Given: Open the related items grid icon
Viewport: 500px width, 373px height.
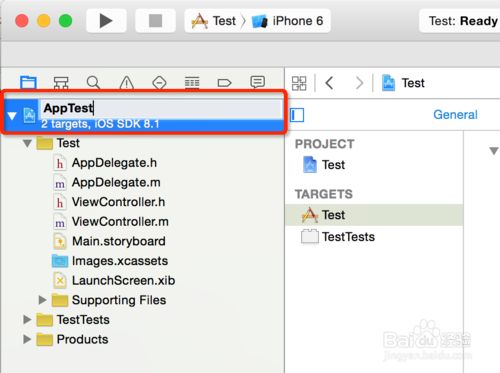Looking at the screenshot, I should (x=299, y=83).
